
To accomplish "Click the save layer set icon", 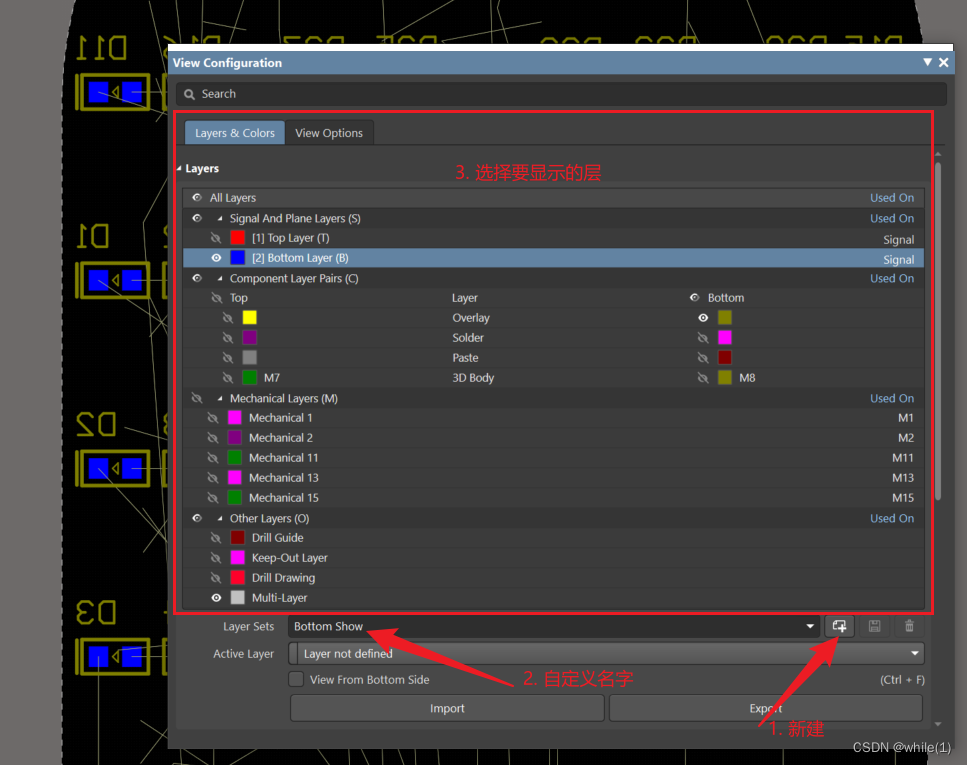I will coord(875,626).
